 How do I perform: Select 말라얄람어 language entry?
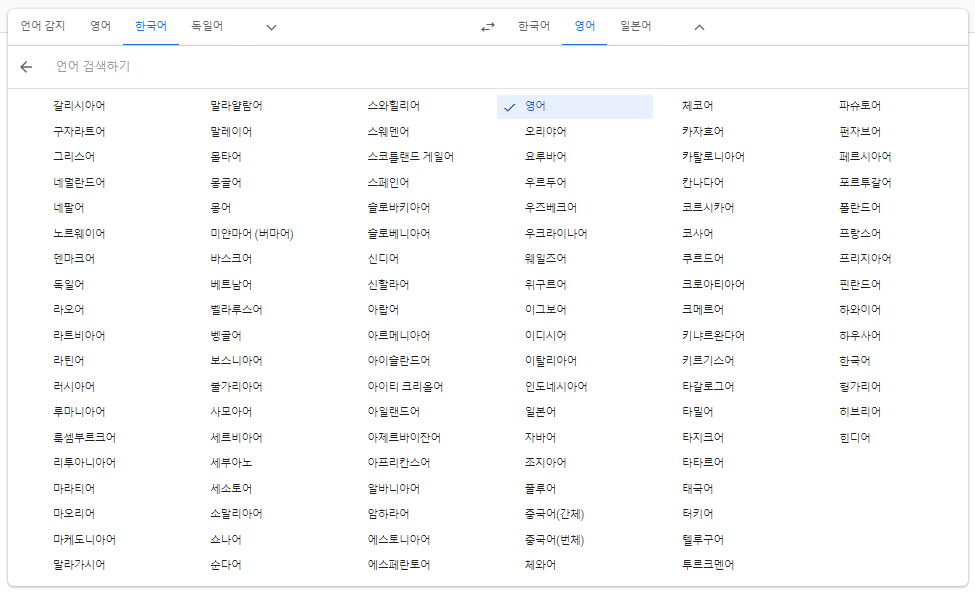click(236, 106)
